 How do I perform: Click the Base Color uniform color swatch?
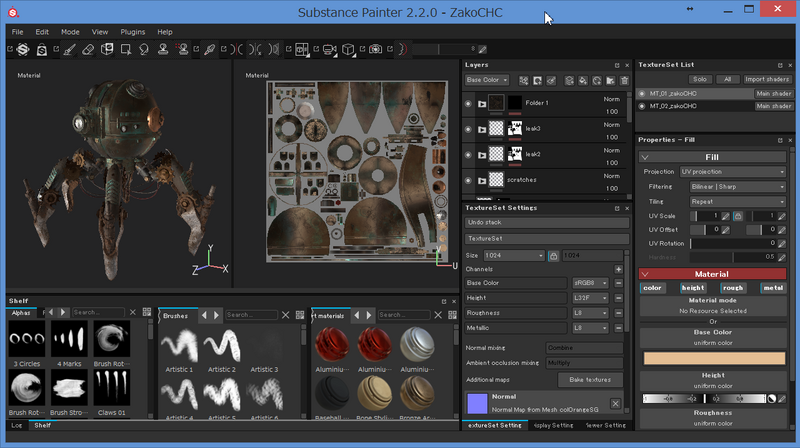point(714,358)
